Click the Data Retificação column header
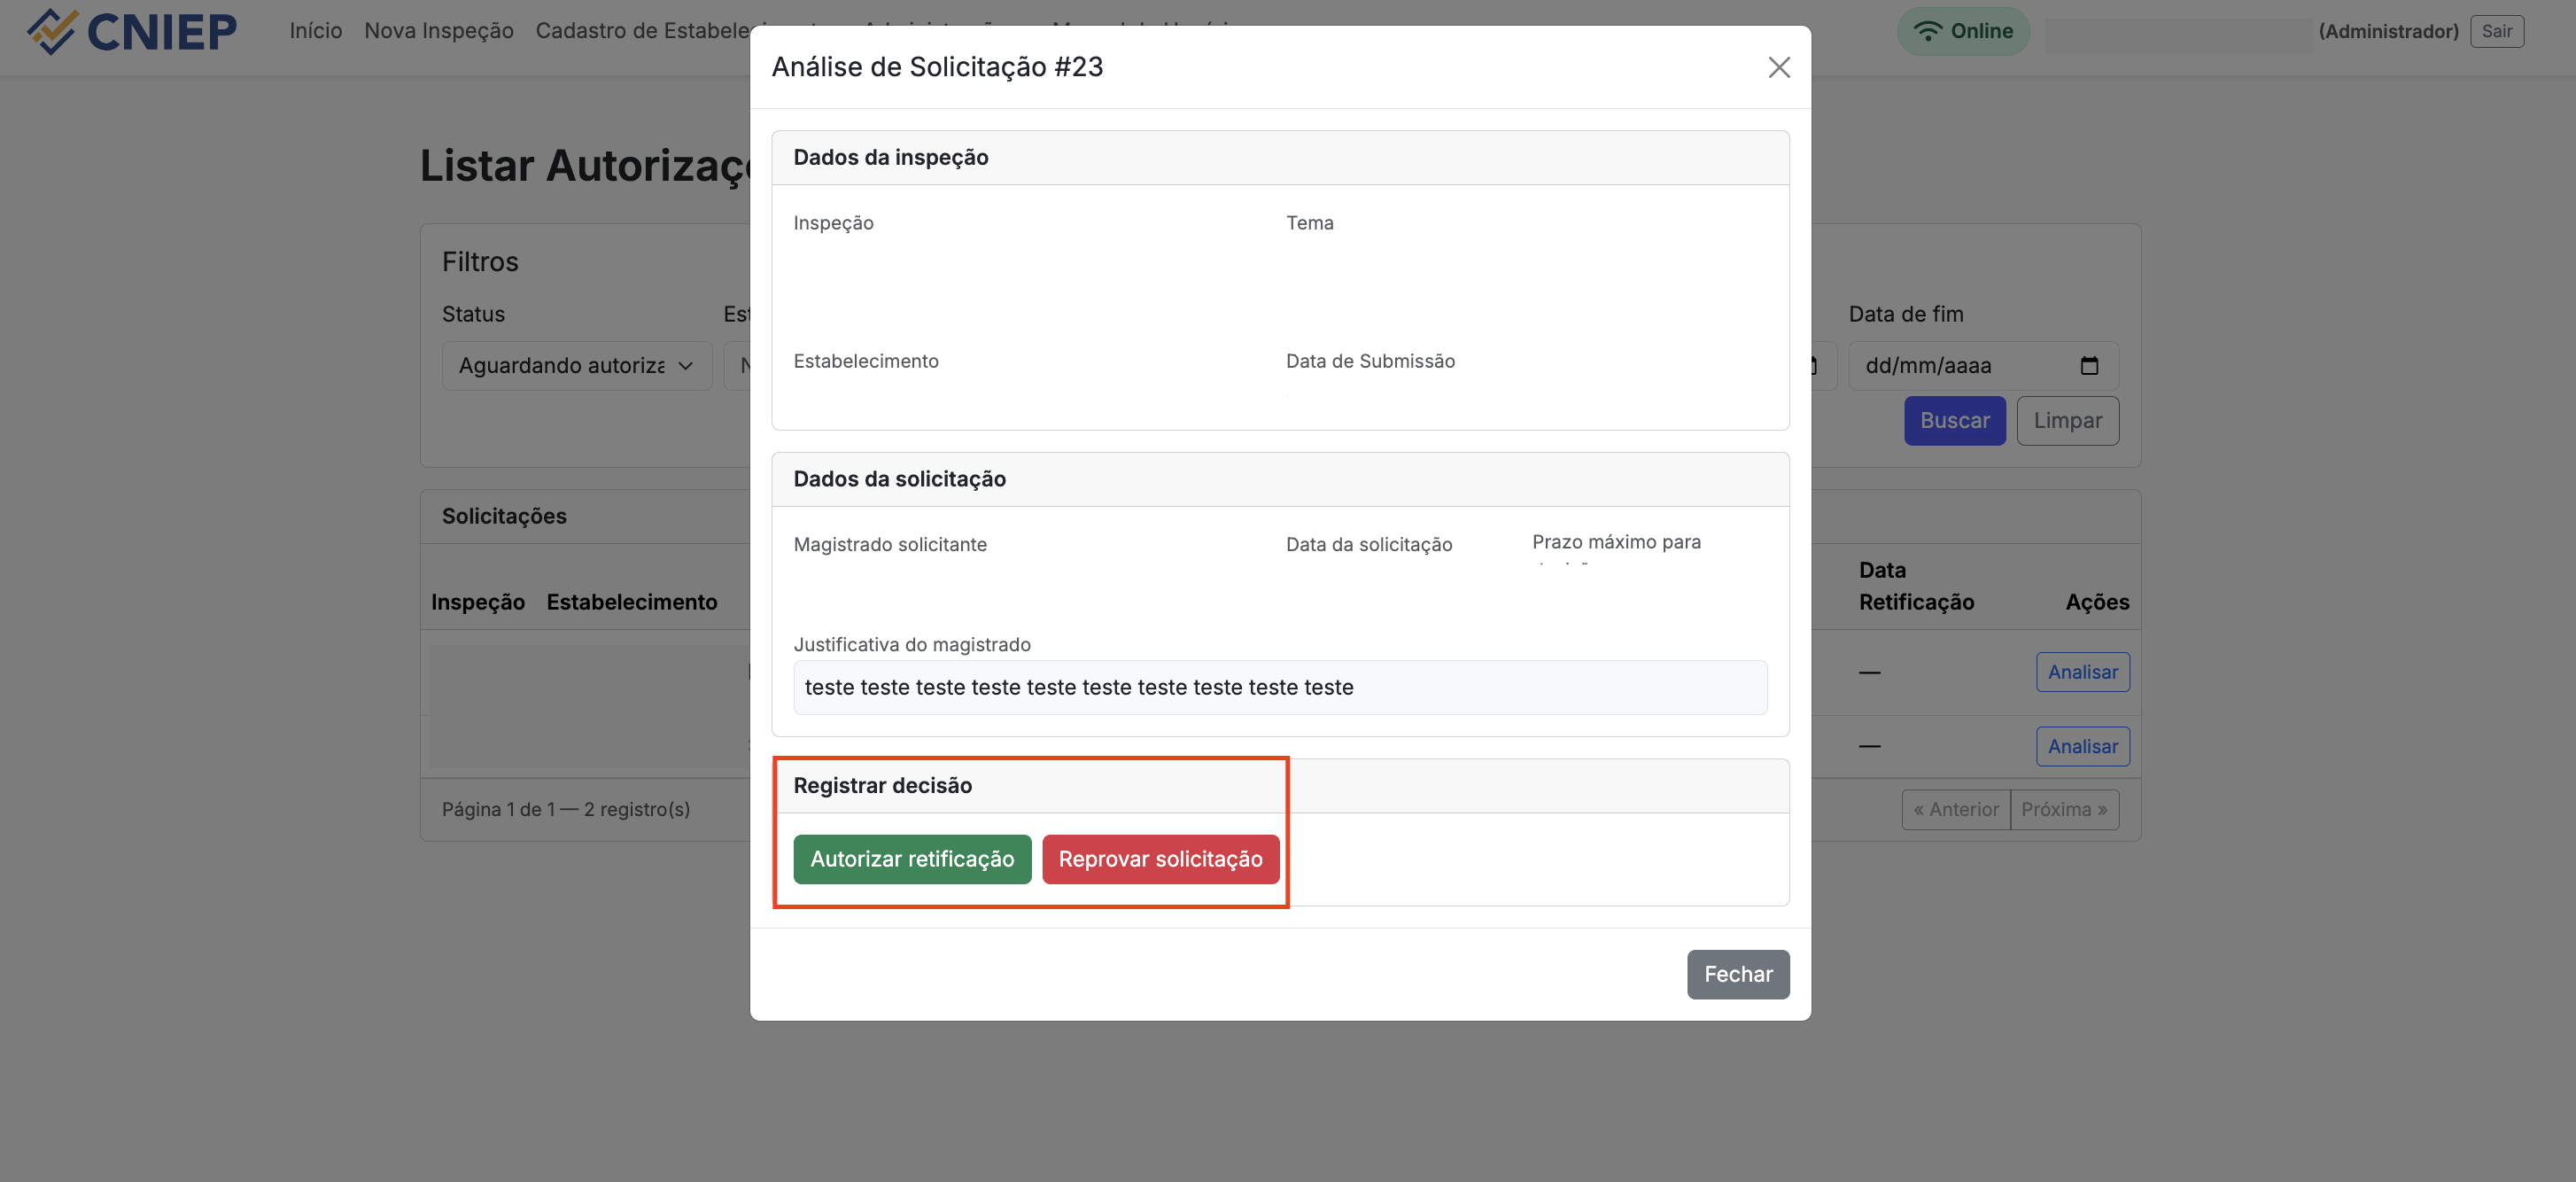Screen dimensions: 2576x1182 click(1916, 586)
